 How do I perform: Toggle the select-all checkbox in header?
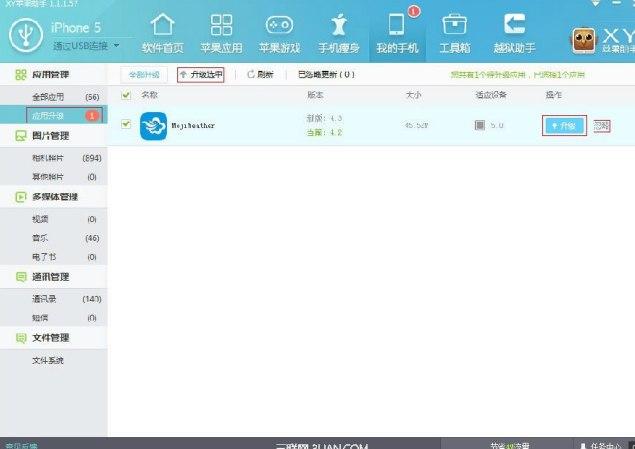click(x=126, y=95)
